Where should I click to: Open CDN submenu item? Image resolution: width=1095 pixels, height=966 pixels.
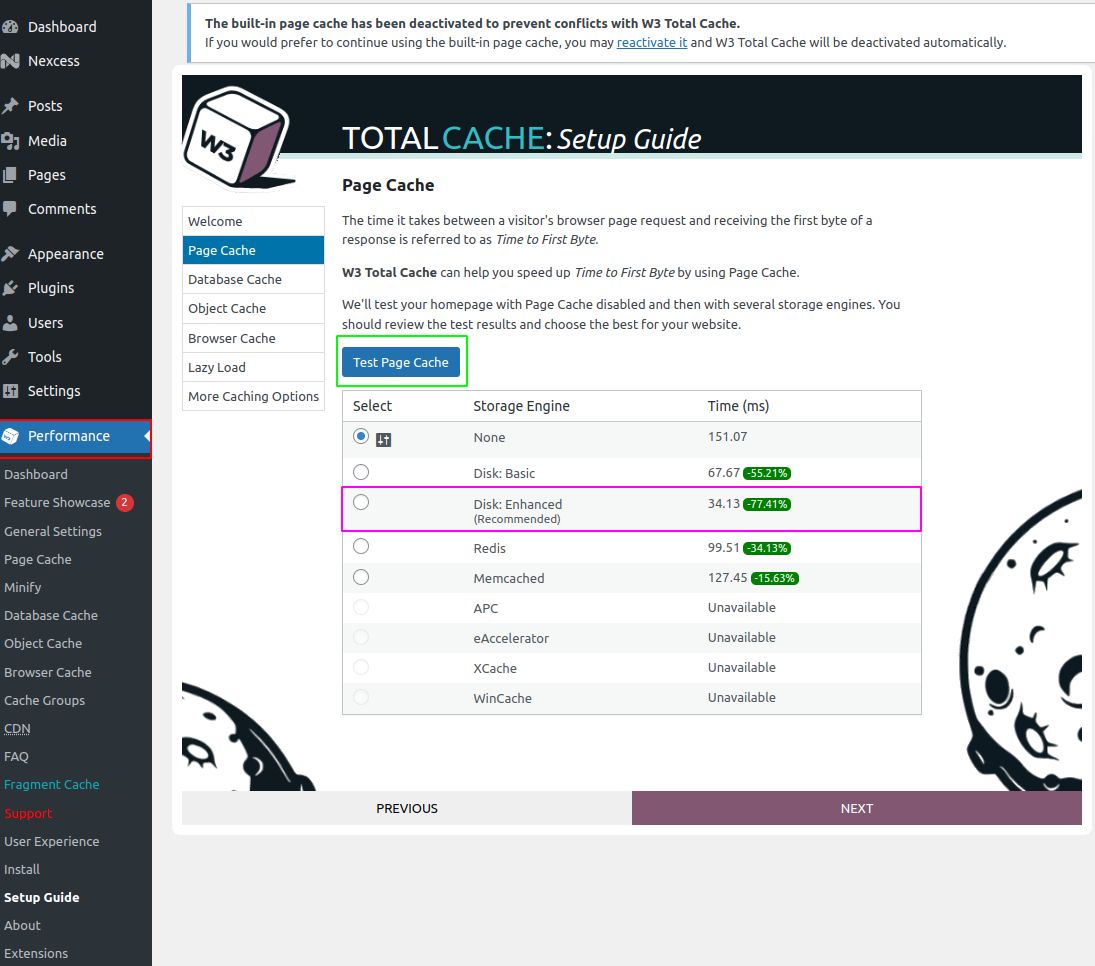[x=17, y=729]
